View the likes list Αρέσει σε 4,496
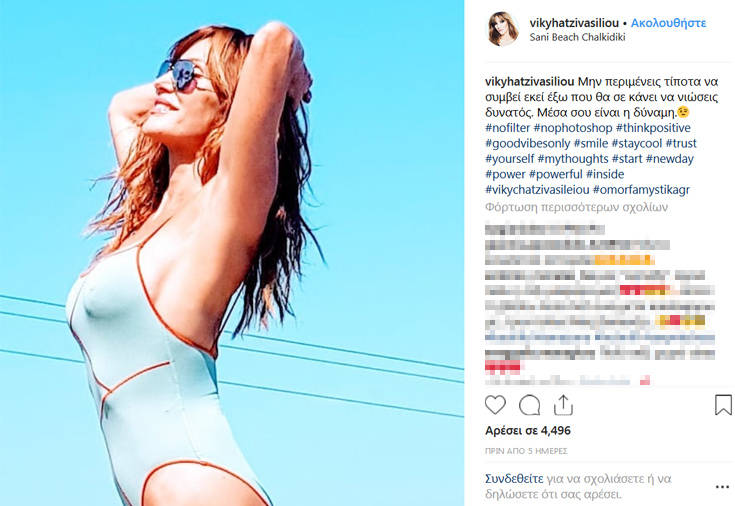This screenshot has height=506, width=735. (528, 430)
